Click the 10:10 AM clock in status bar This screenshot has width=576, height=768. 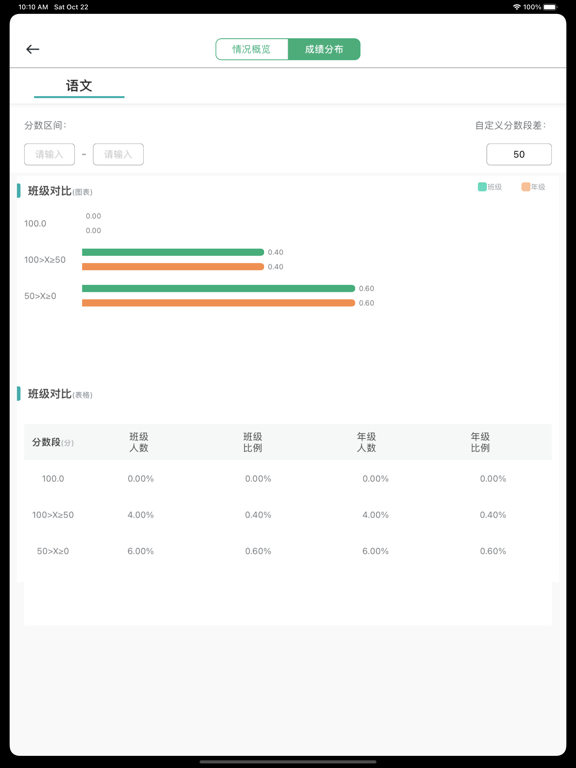pyautogui.click(x=33, y=7)
